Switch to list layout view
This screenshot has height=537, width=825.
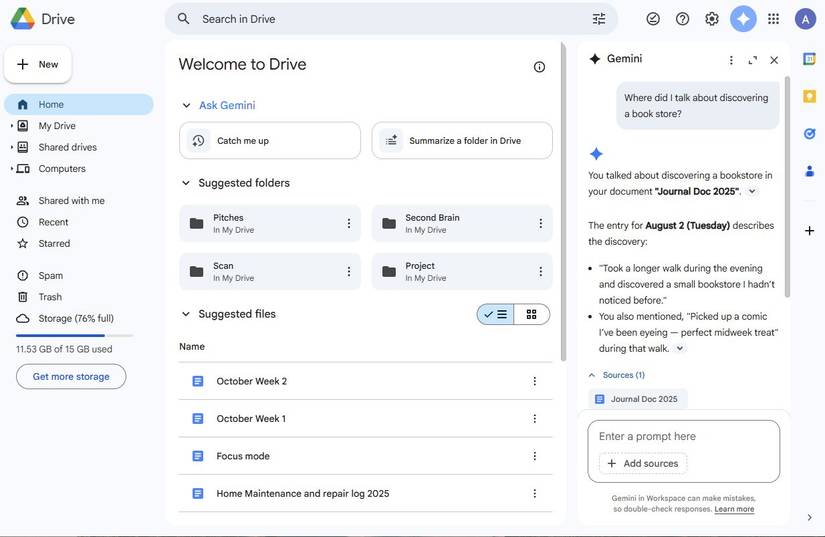(x=495, y=314)
